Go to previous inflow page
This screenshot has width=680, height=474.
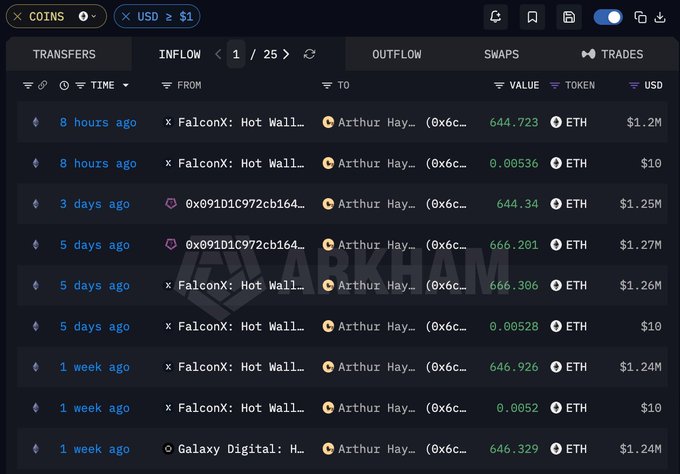(x=218, y=54)
